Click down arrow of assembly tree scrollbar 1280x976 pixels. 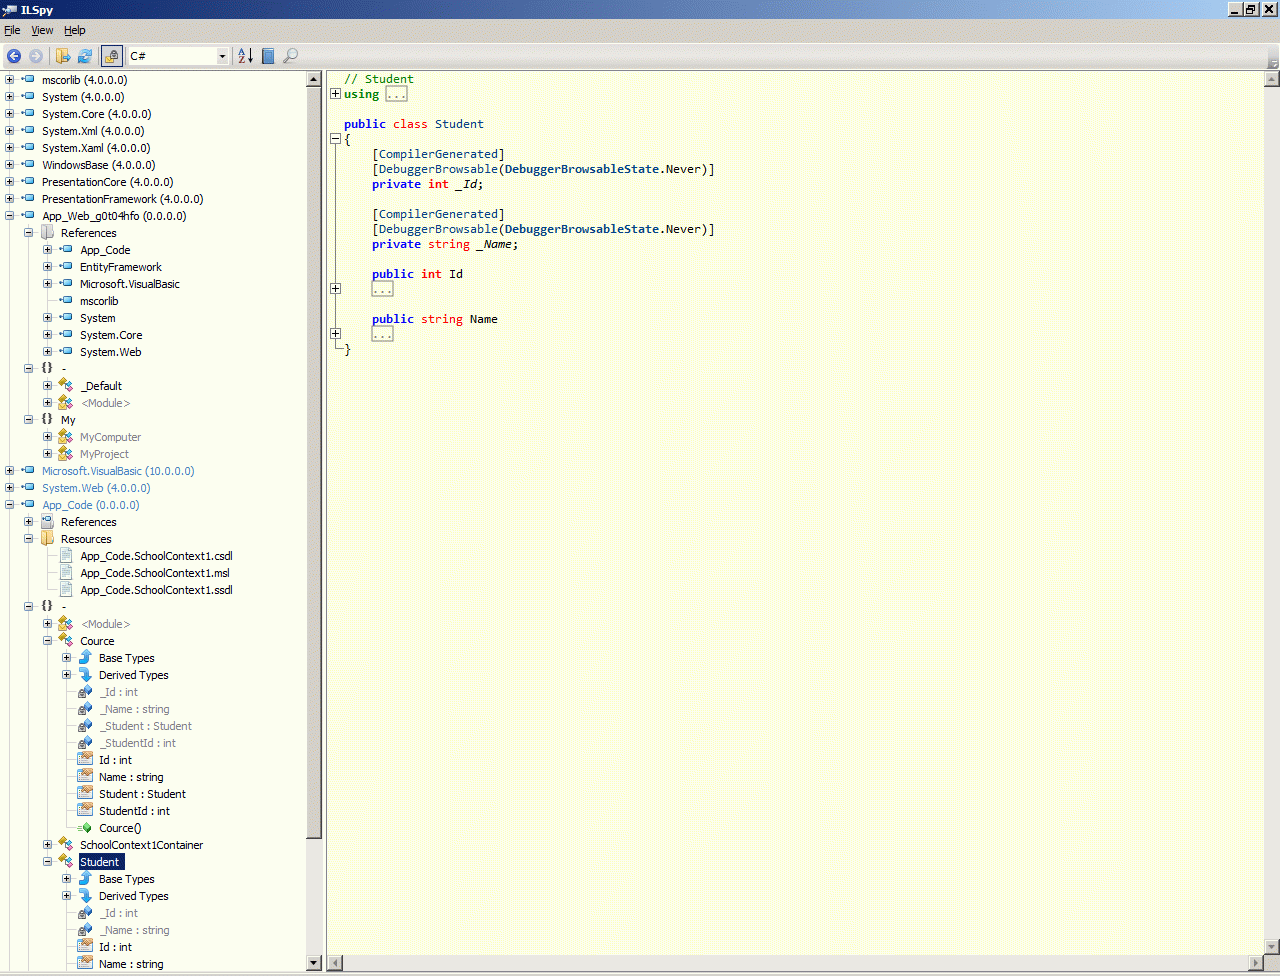coord(314,963)
